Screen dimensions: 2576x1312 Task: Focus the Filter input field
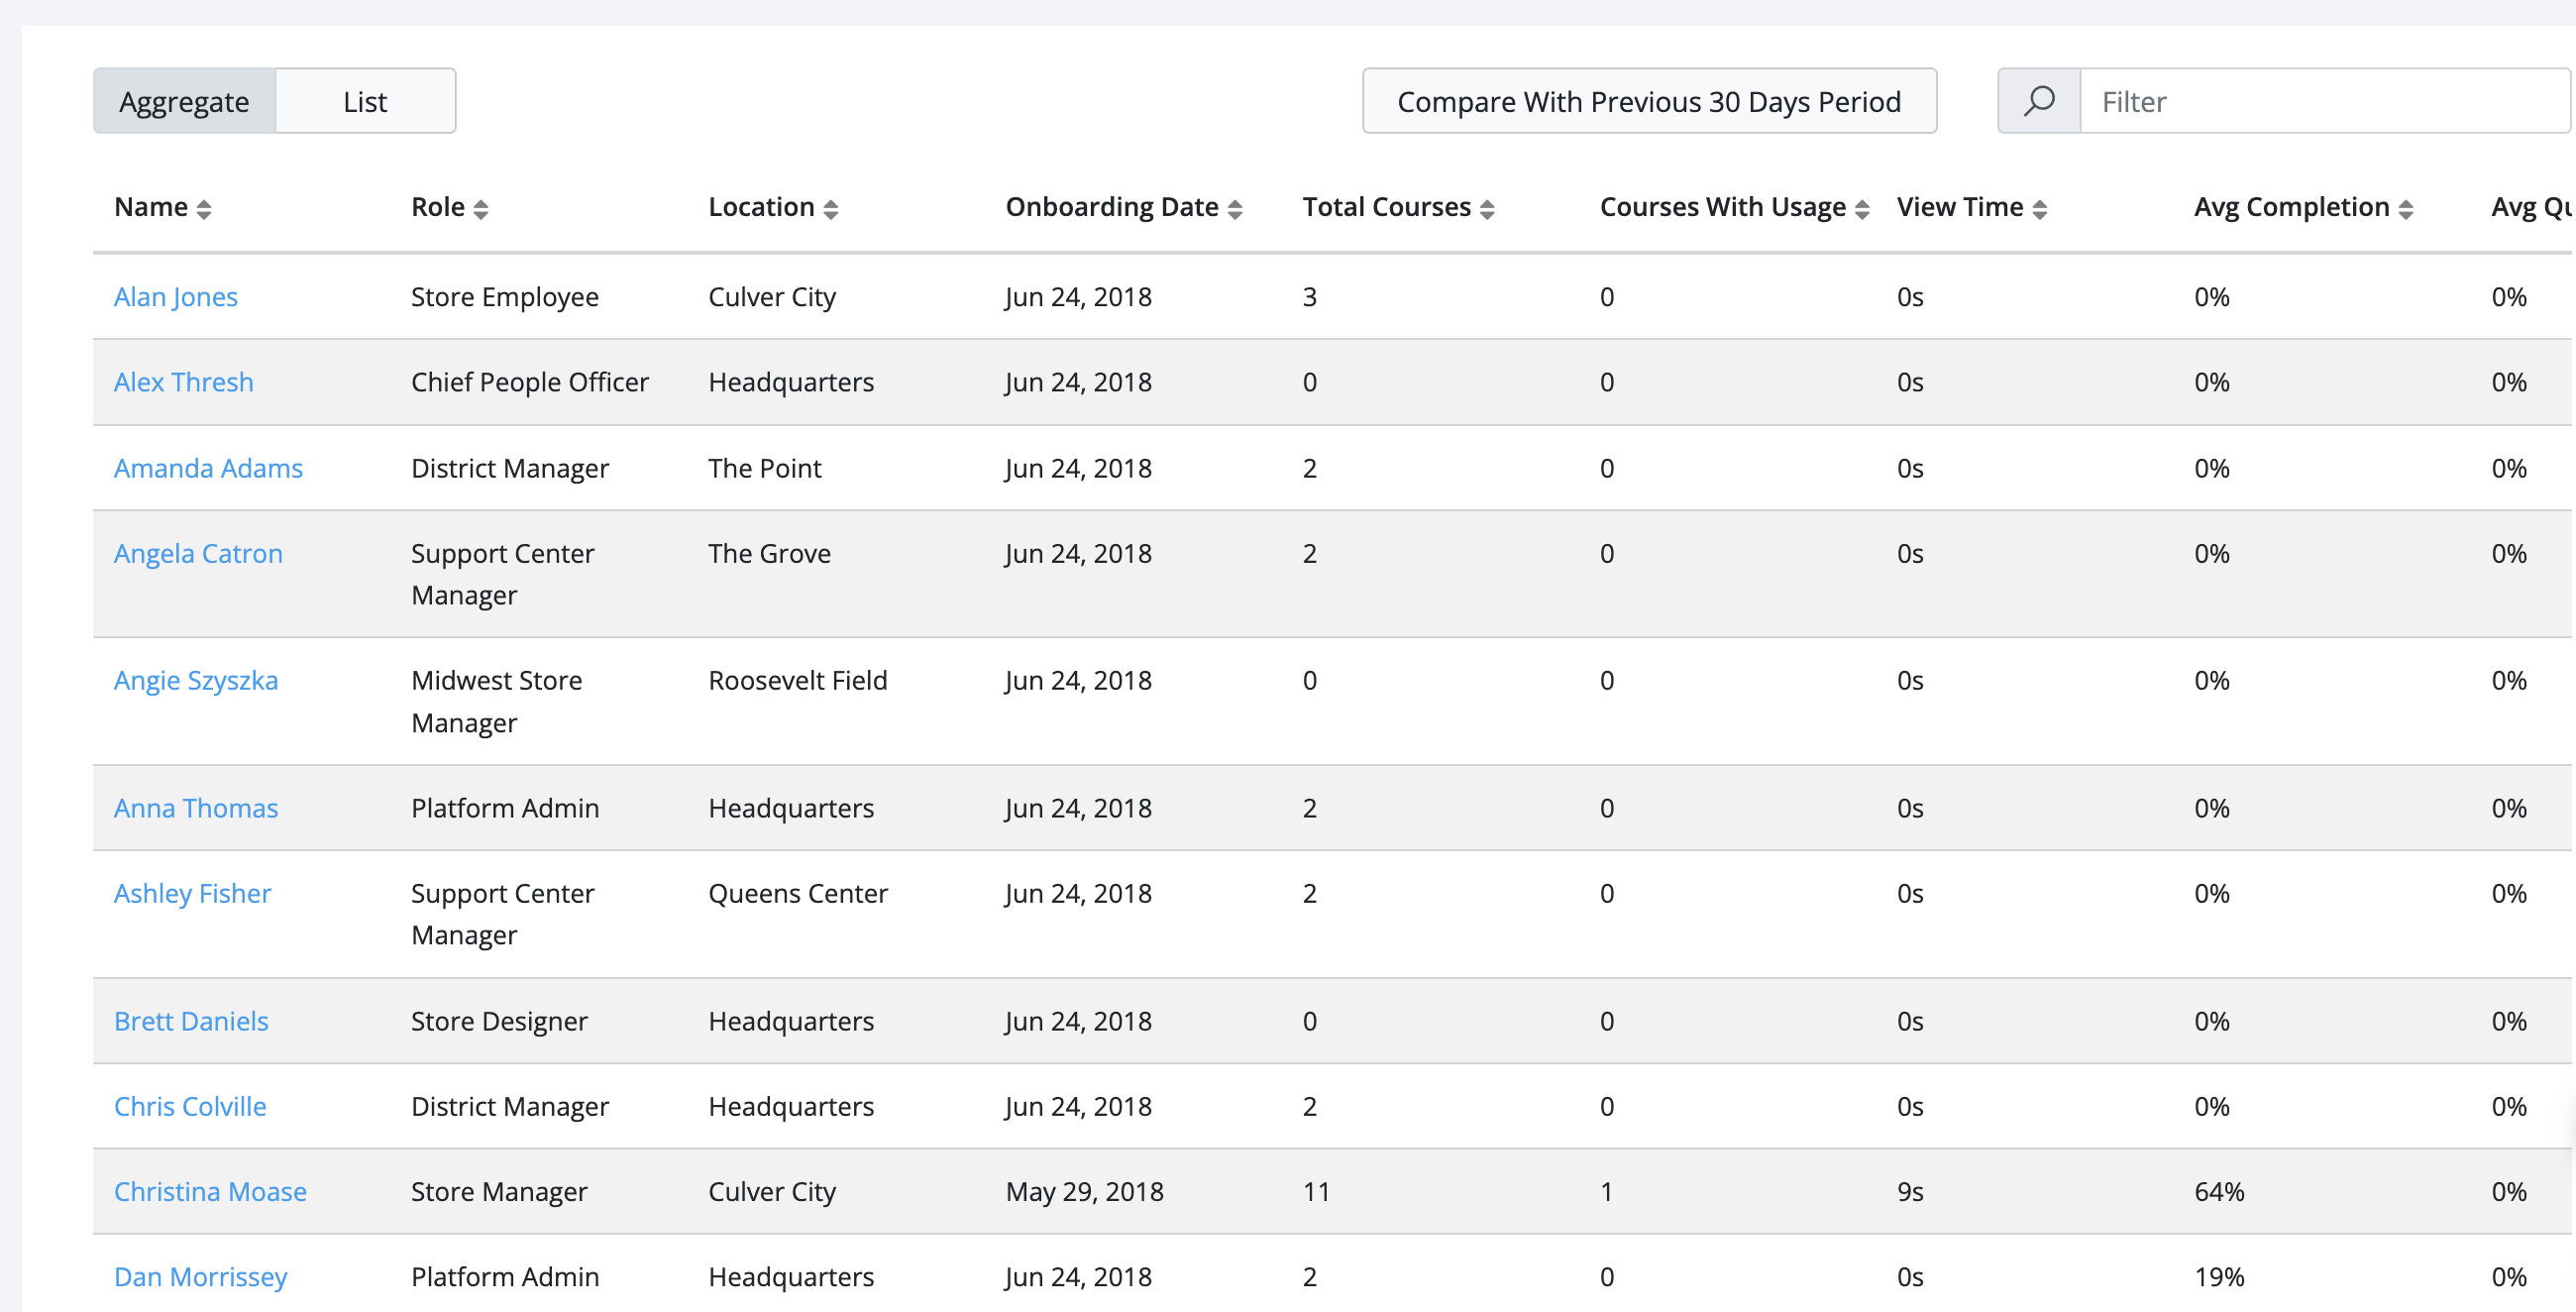coord(2325,101)
